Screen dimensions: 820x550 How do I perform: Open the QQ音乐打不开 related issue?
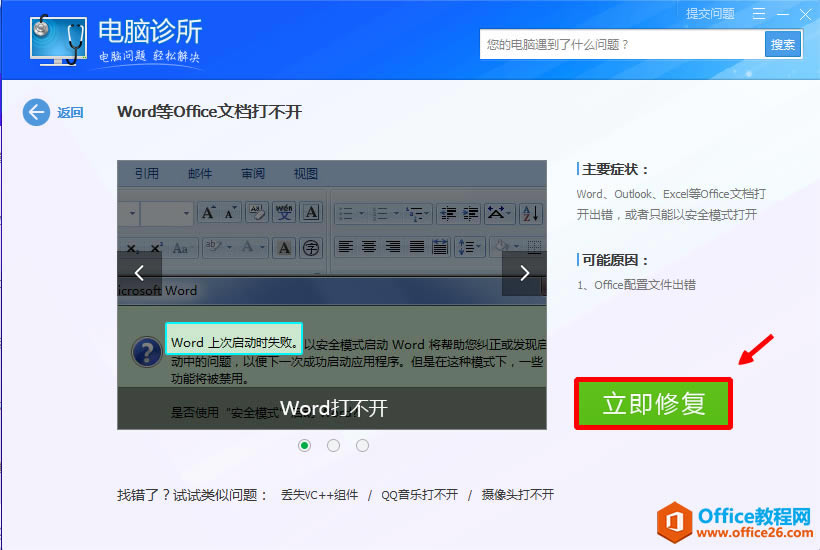(x=419, y=495)
